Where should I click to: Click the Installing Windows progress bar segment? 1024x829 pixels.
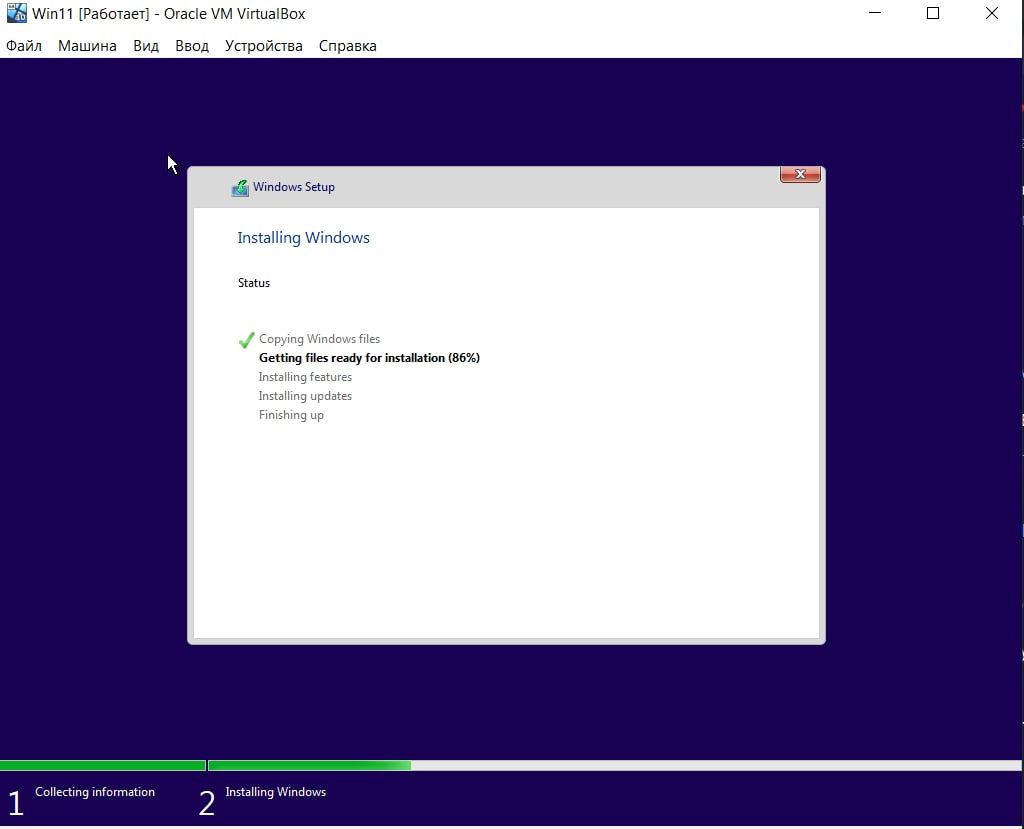click(615, 765)
